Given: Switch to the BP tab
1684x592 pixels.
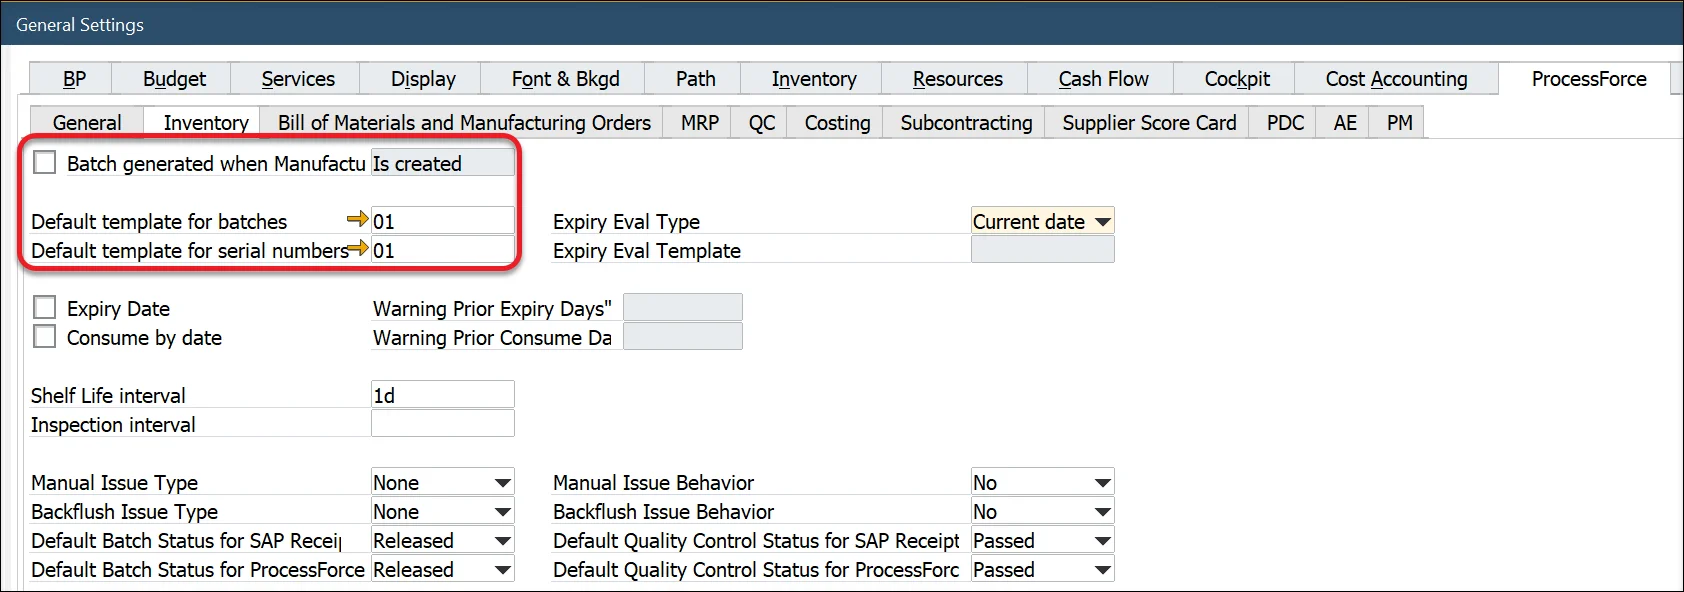Looking at the screenshot, I should pos(71,79).
